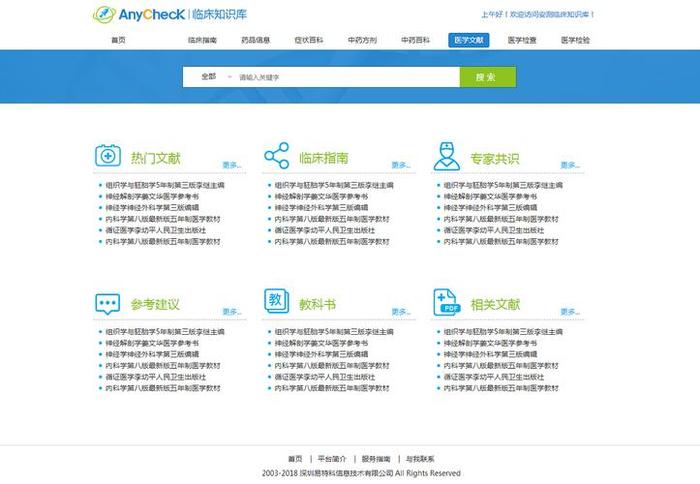
Task: Click 更多 in the 热门文献 section
Action: click(x=232, y=165)
